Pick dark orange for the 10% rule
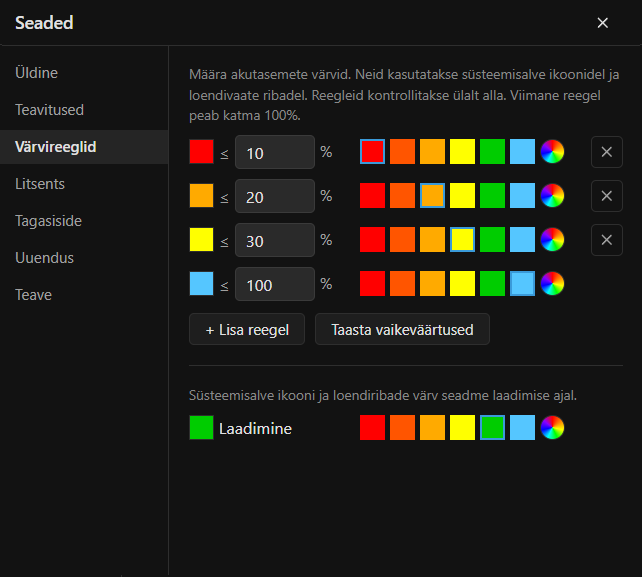 pyautogui.click(x=402, y=152)
